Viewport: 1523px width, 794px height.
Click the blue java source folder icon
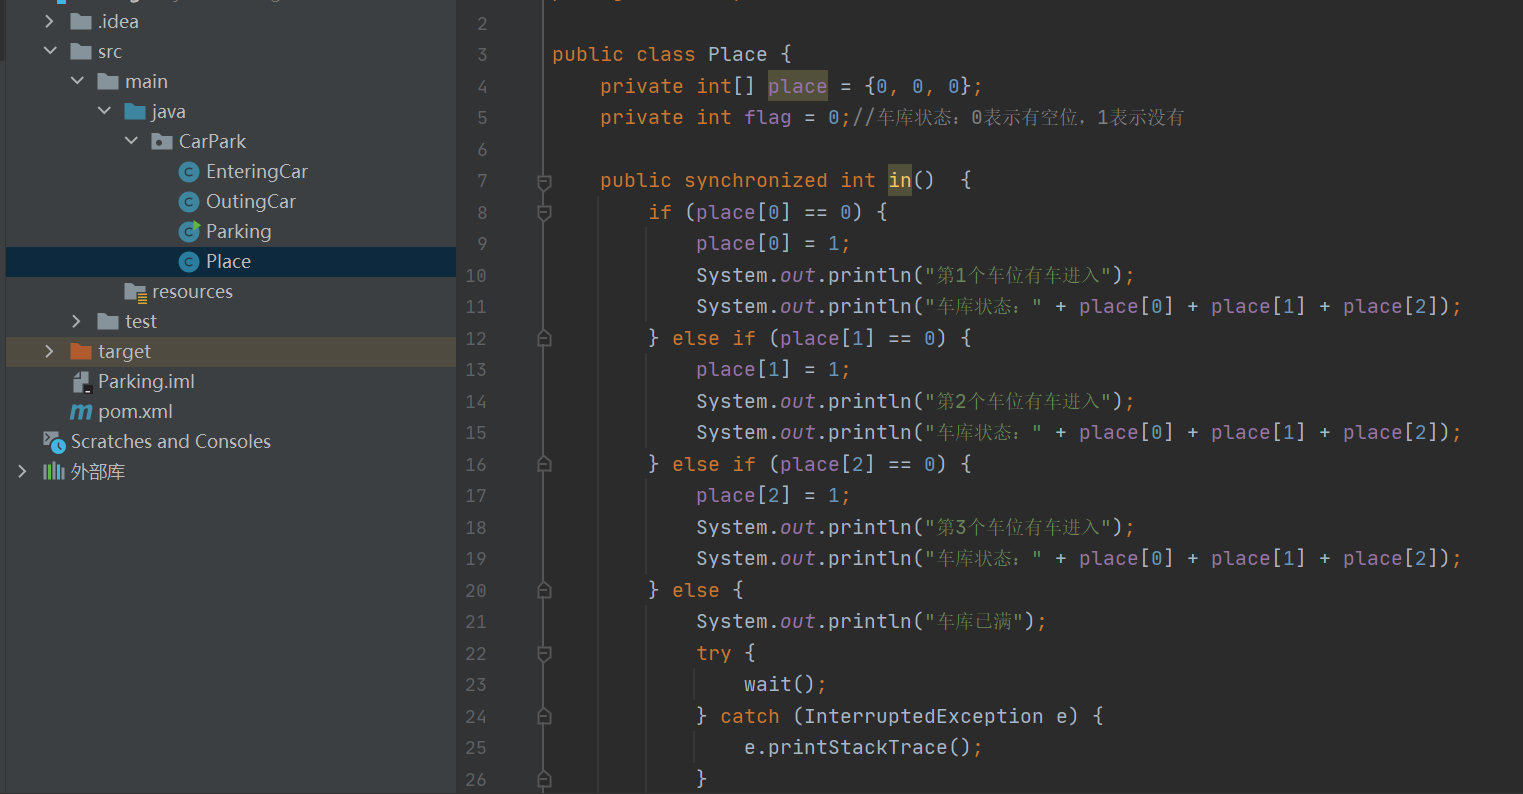(135, 111)
